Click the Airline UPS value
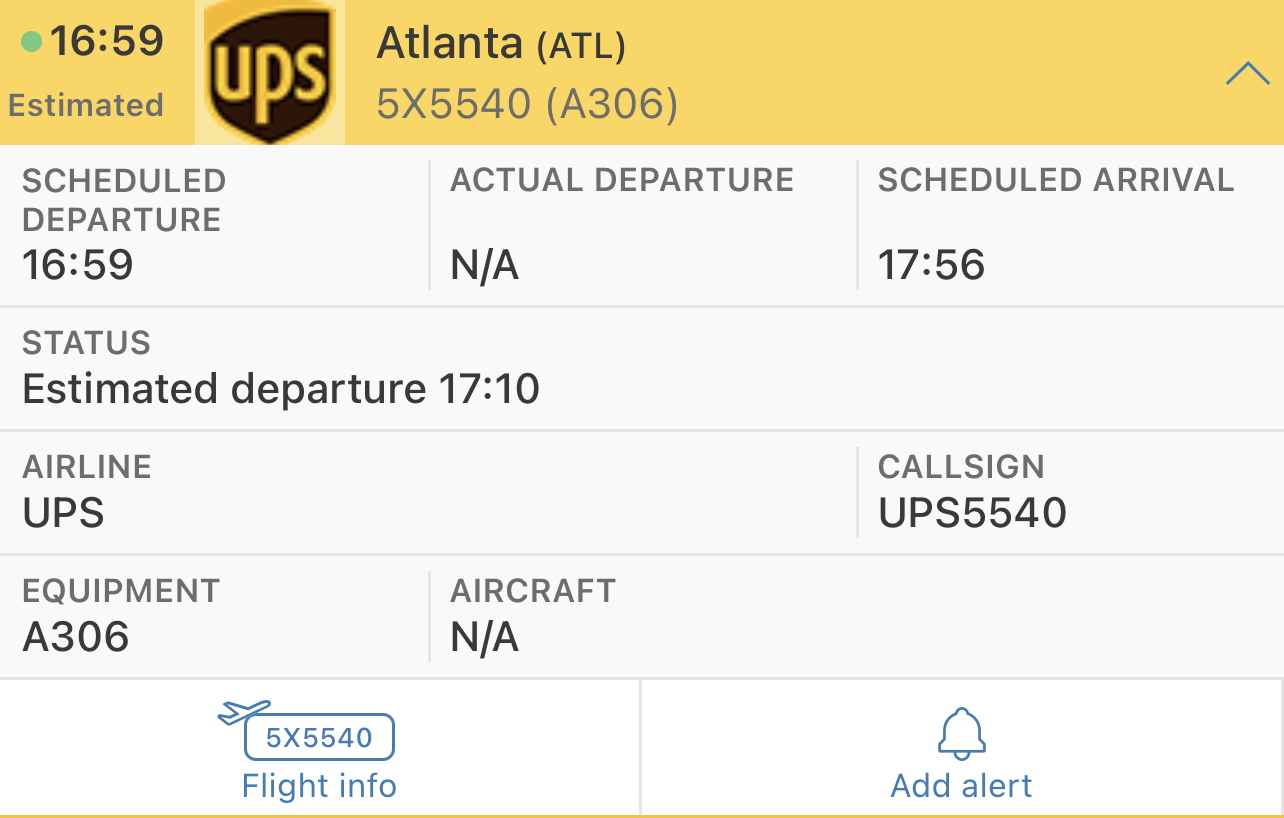1284x818 pixels. pos(63,513)
